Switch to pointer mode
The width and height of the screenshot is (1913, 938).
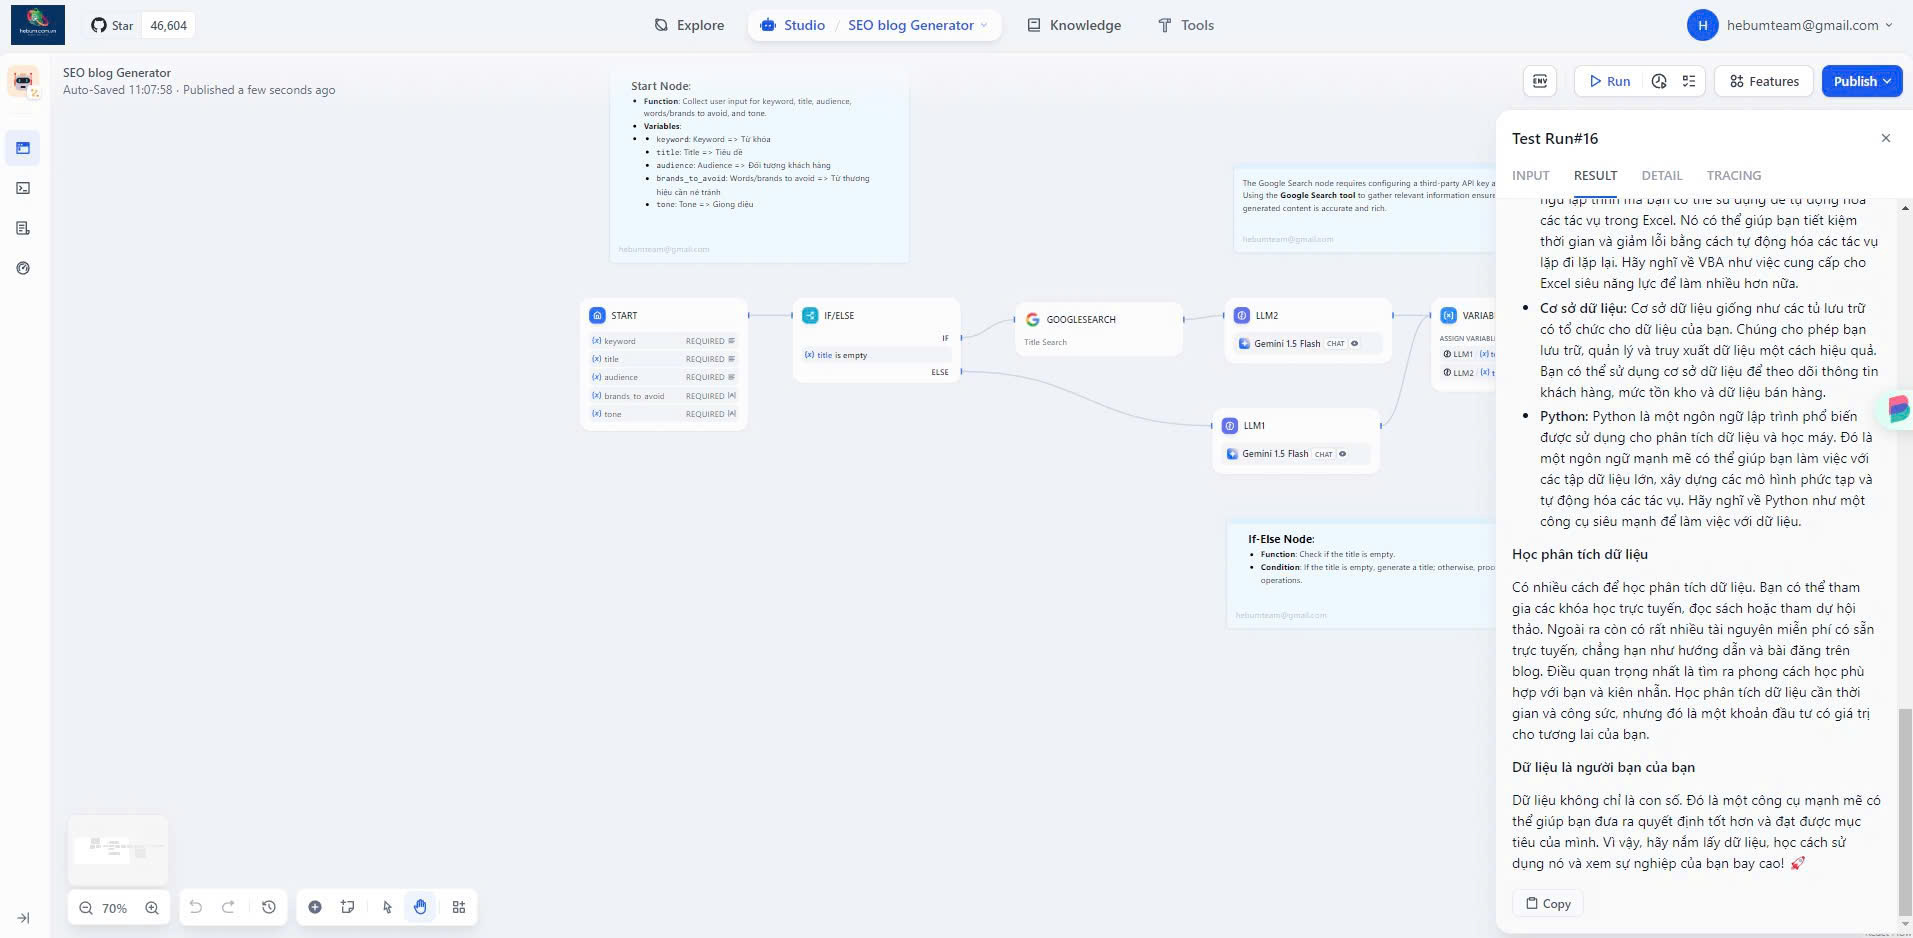(388, 907)
